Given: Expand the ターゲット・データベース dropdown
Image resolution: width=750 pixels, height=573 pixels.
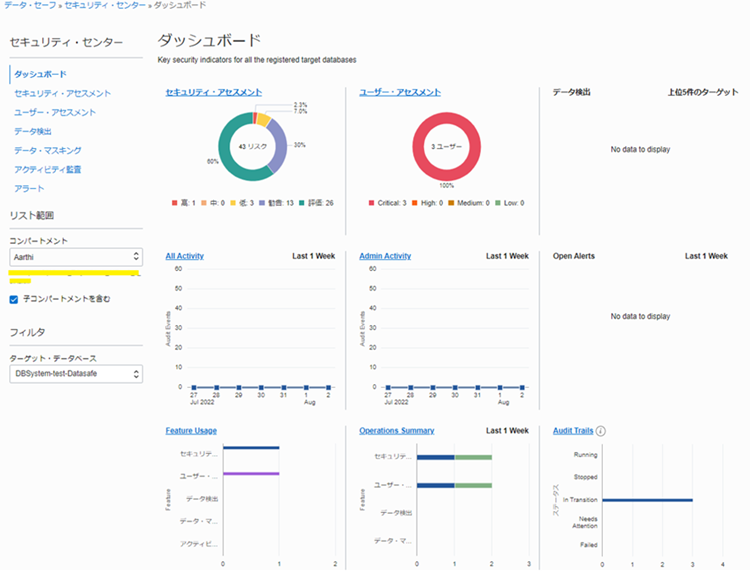Looking at the screenshot, I should 75,374.
